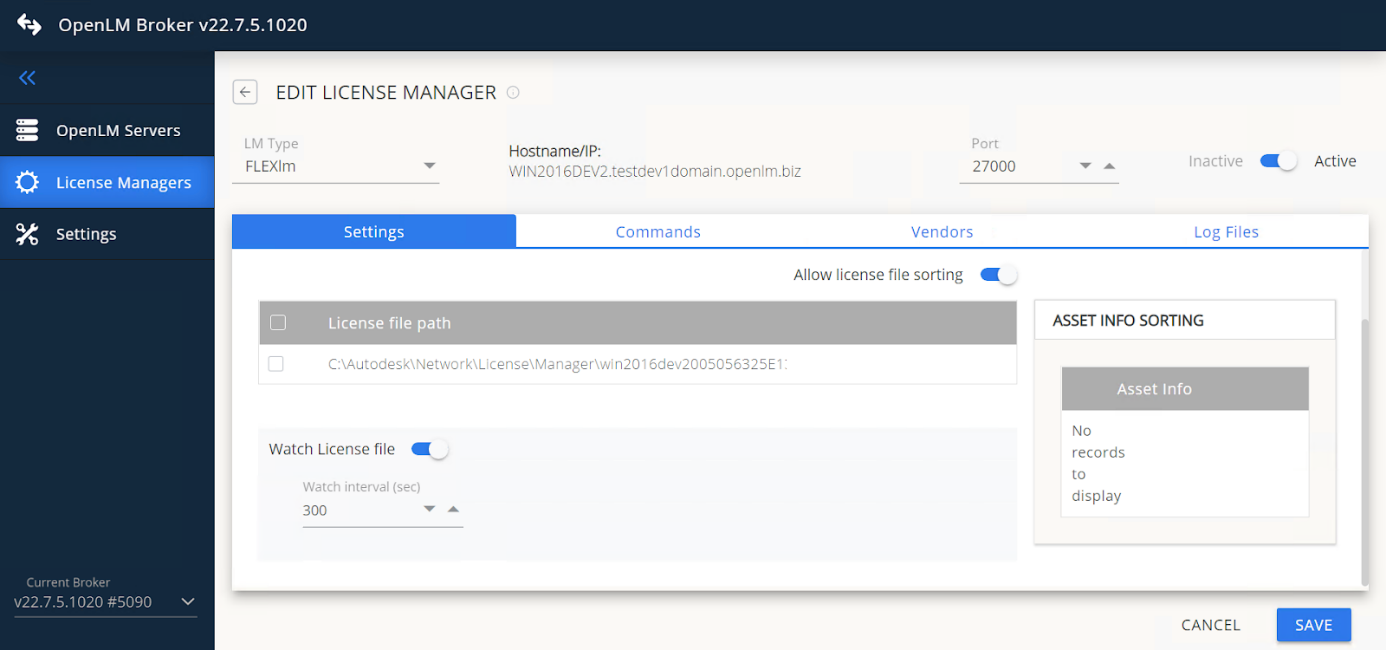Open the Port dropdown
1386x650 pixels.
click(1085, 166)
